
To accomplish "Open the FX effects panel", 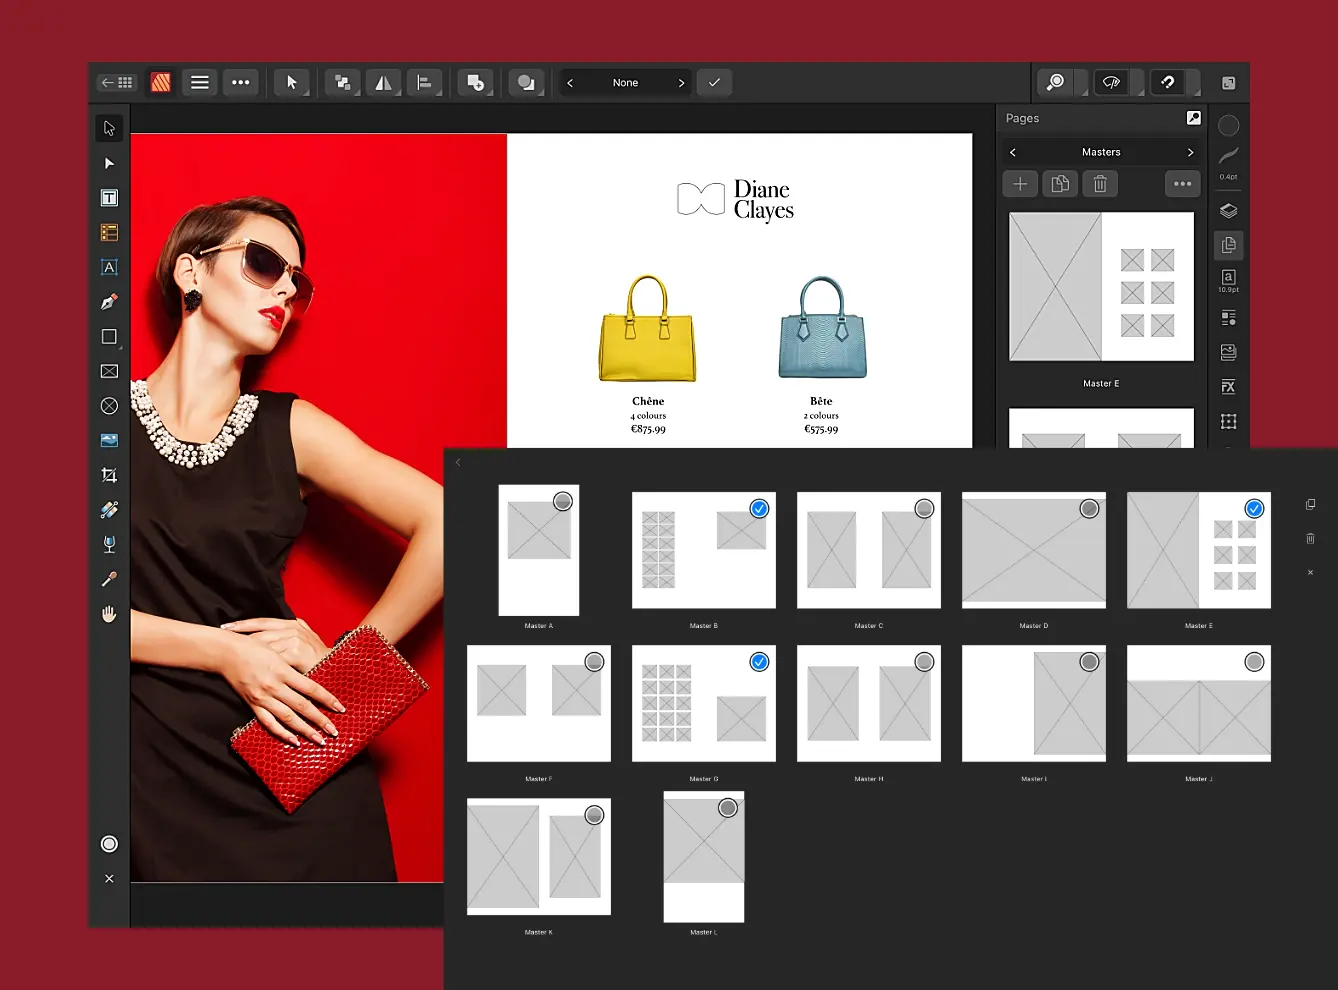I will [1228, 387].
